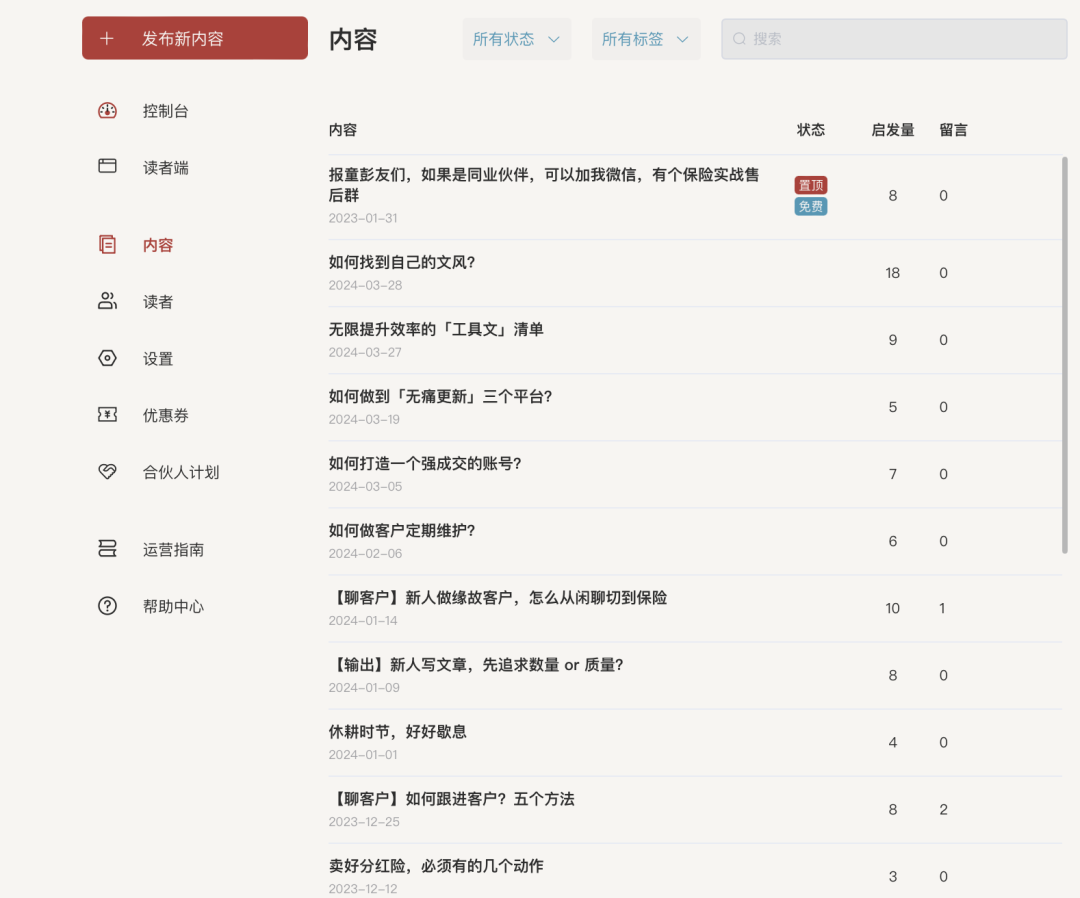The height and width of the screenshot is (898, 1080).
Task: Click the 帮助中心 question mark icon
Action: coord(107,606)
